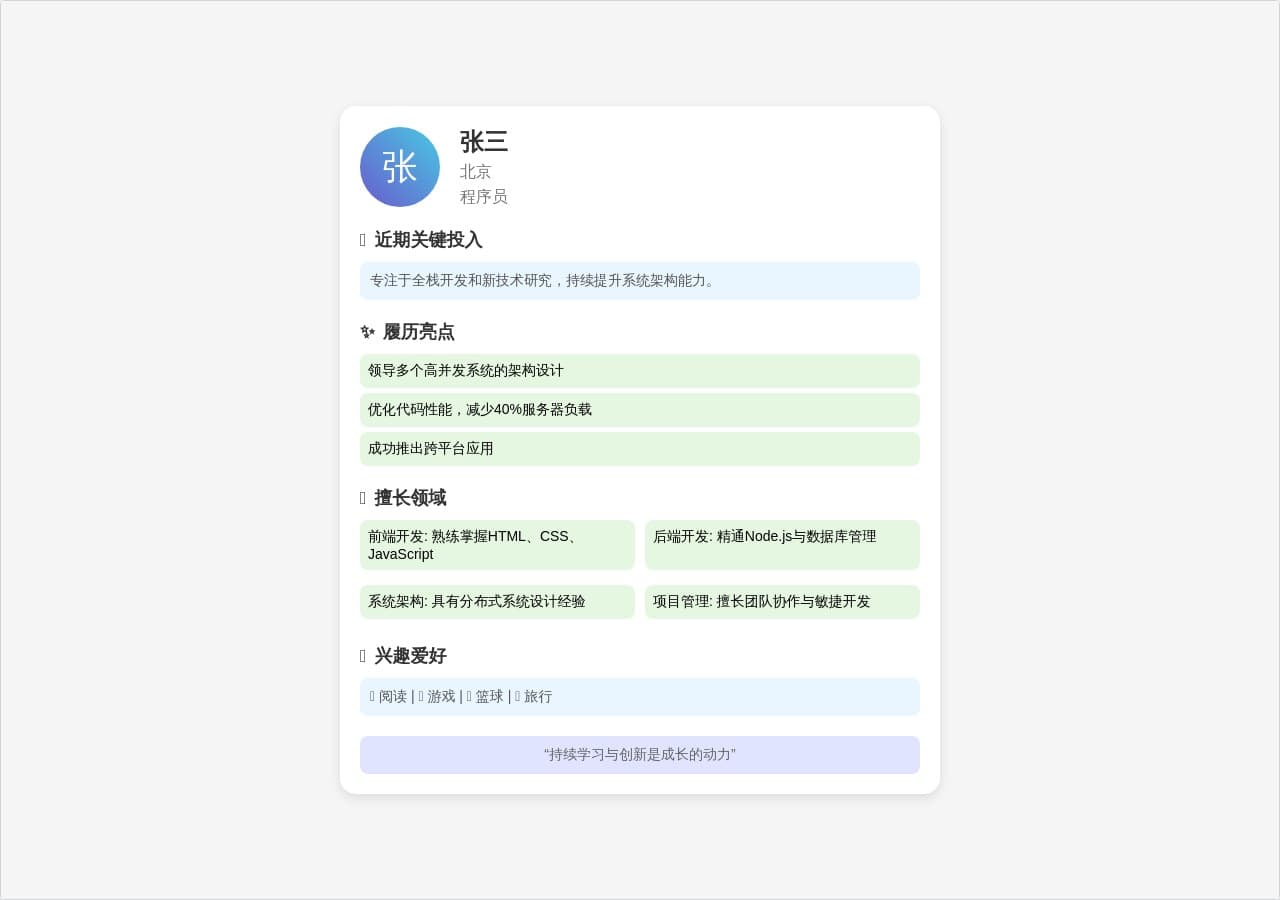Click the round 张 avatar
Screen dimensions: 1280x900
pyautogui.click(x=400, y=167)
